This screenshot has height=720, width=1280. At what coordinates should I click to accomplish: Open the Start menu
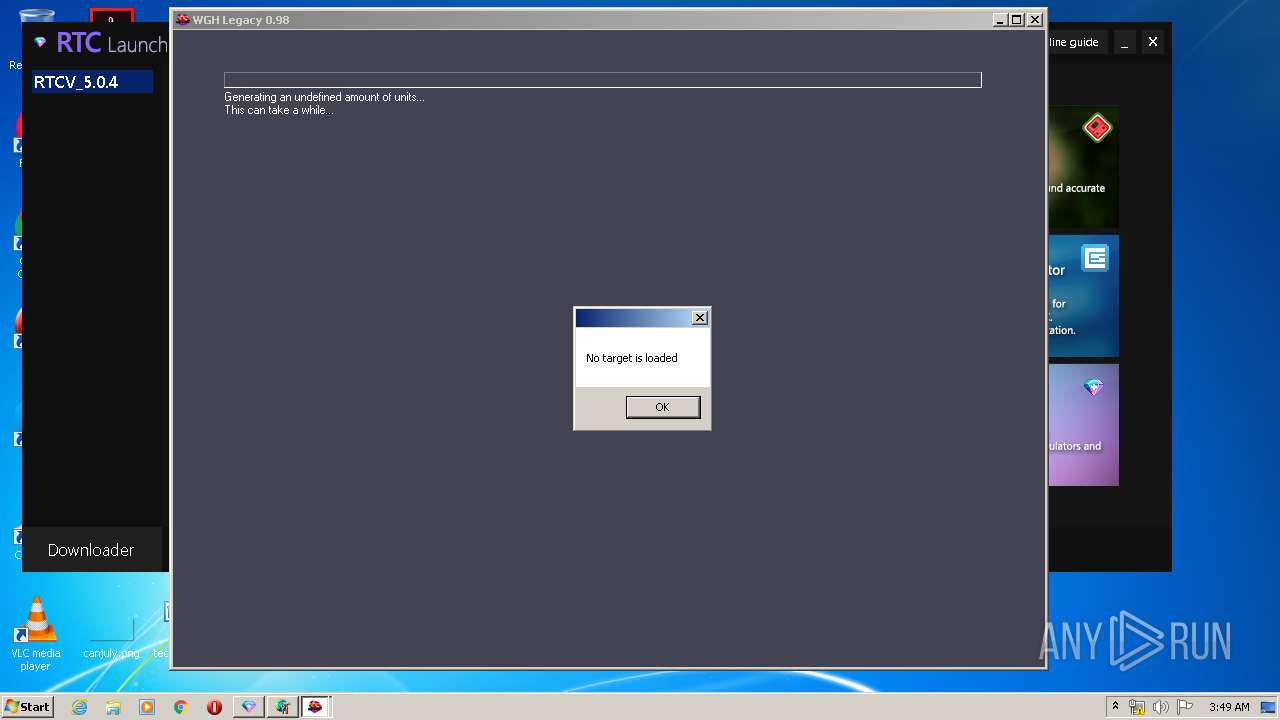tap(27, 707)
